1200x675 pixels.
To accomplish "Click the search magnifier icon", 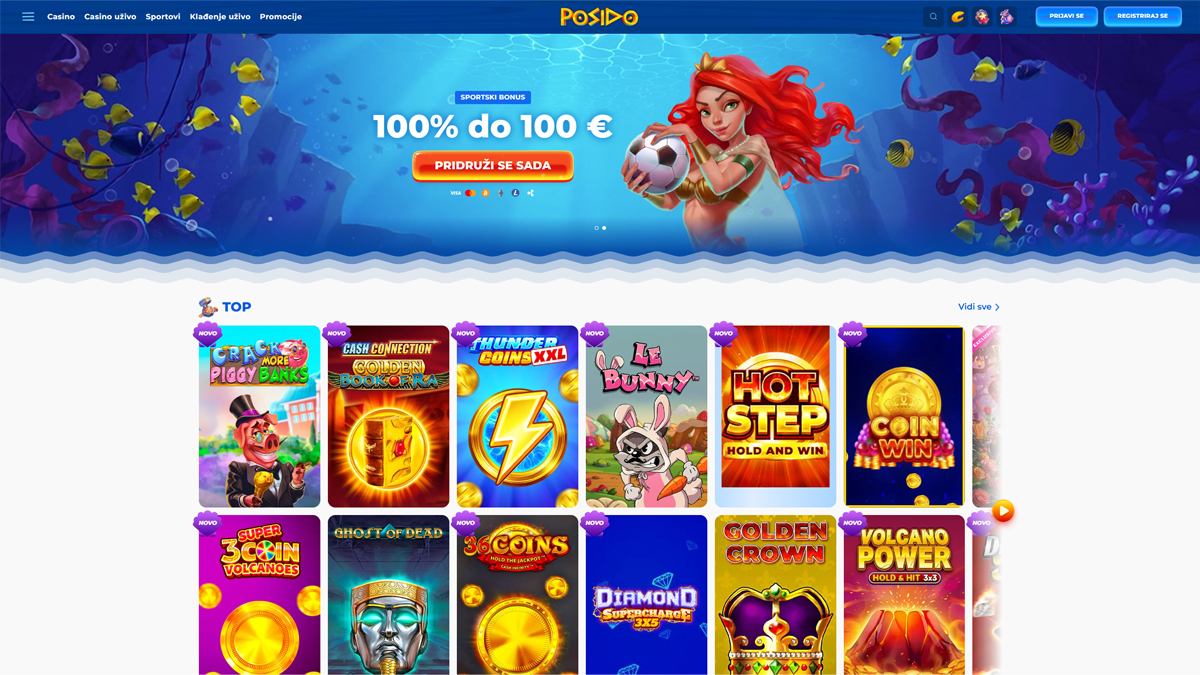I will point(933,17).
